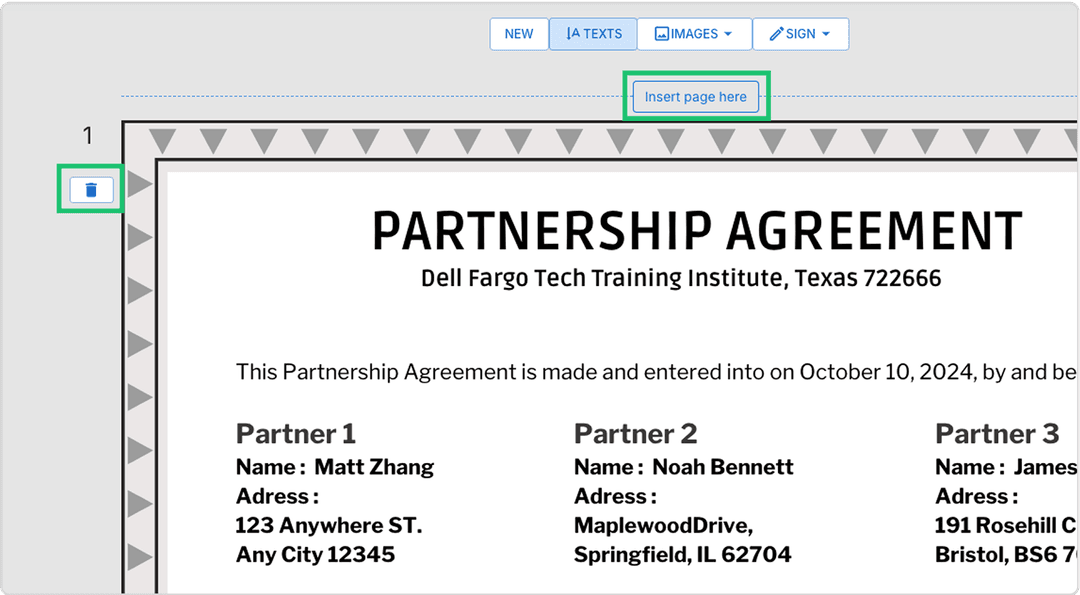The width and height of the screenshot is (1080, 595).
Task: Click the 123 Anywhere ST. address line
Action: 328,525
